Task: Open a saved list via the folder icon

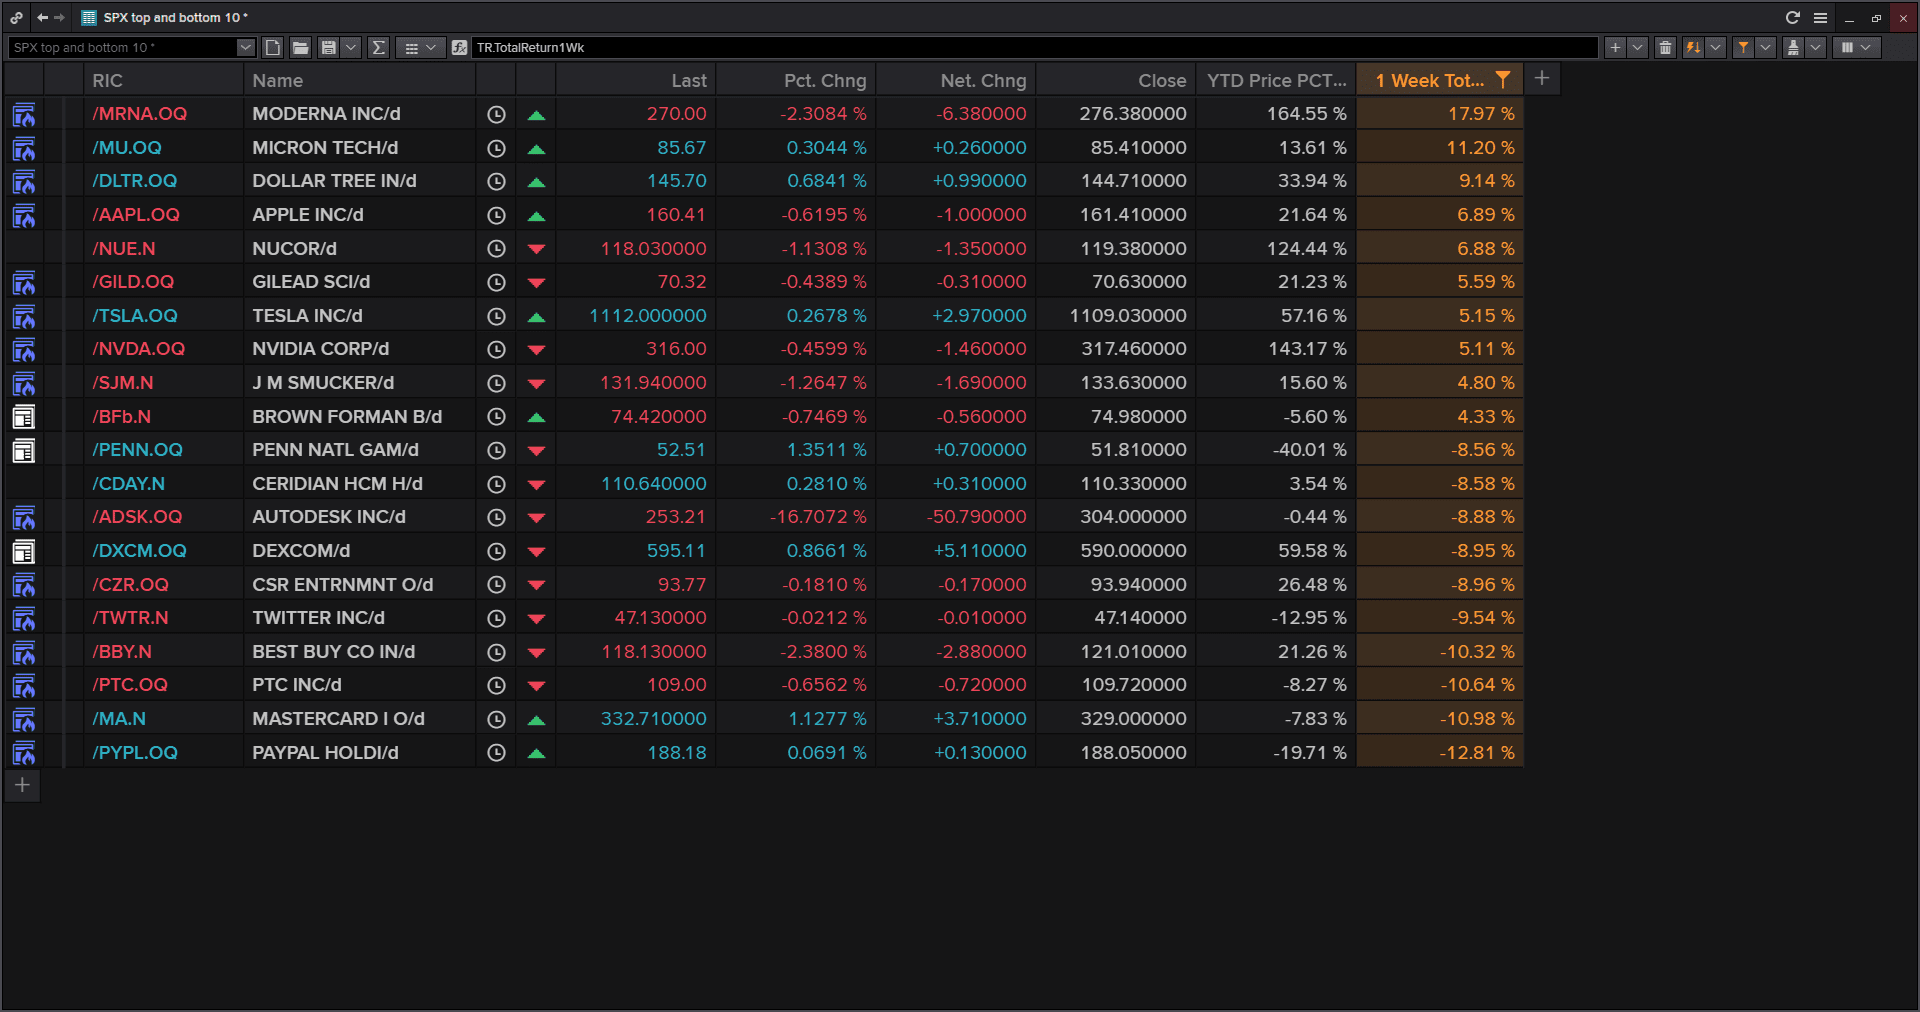Action: pos(300,47)
